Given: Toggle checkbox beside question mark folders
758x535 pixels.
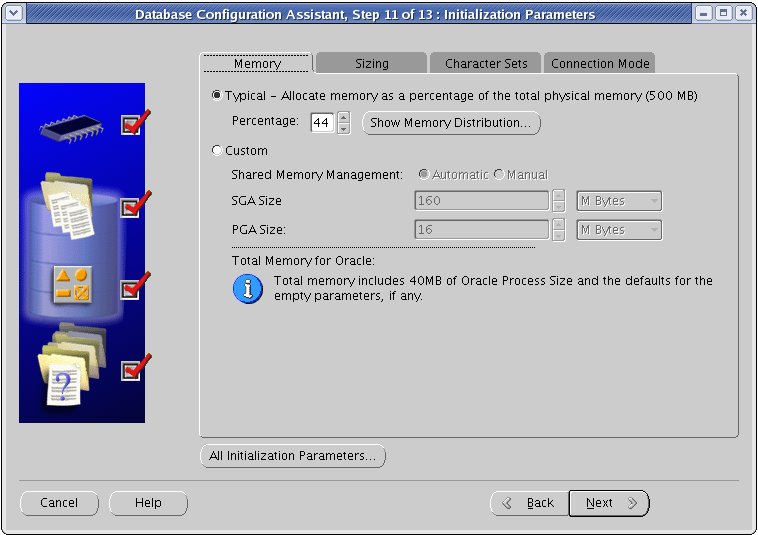Looking at the screenshot, I should coord(131,371).
